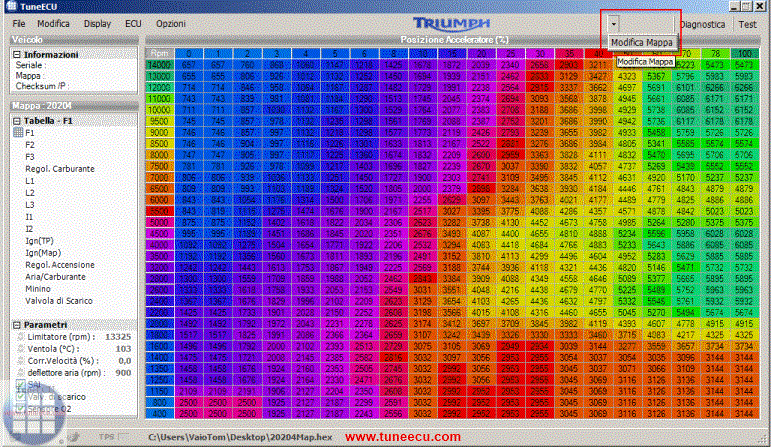The image size is (771, 447).
Task: Select the 9000 rpm row header
Action: pyautogui.click(x=160, y=132)
